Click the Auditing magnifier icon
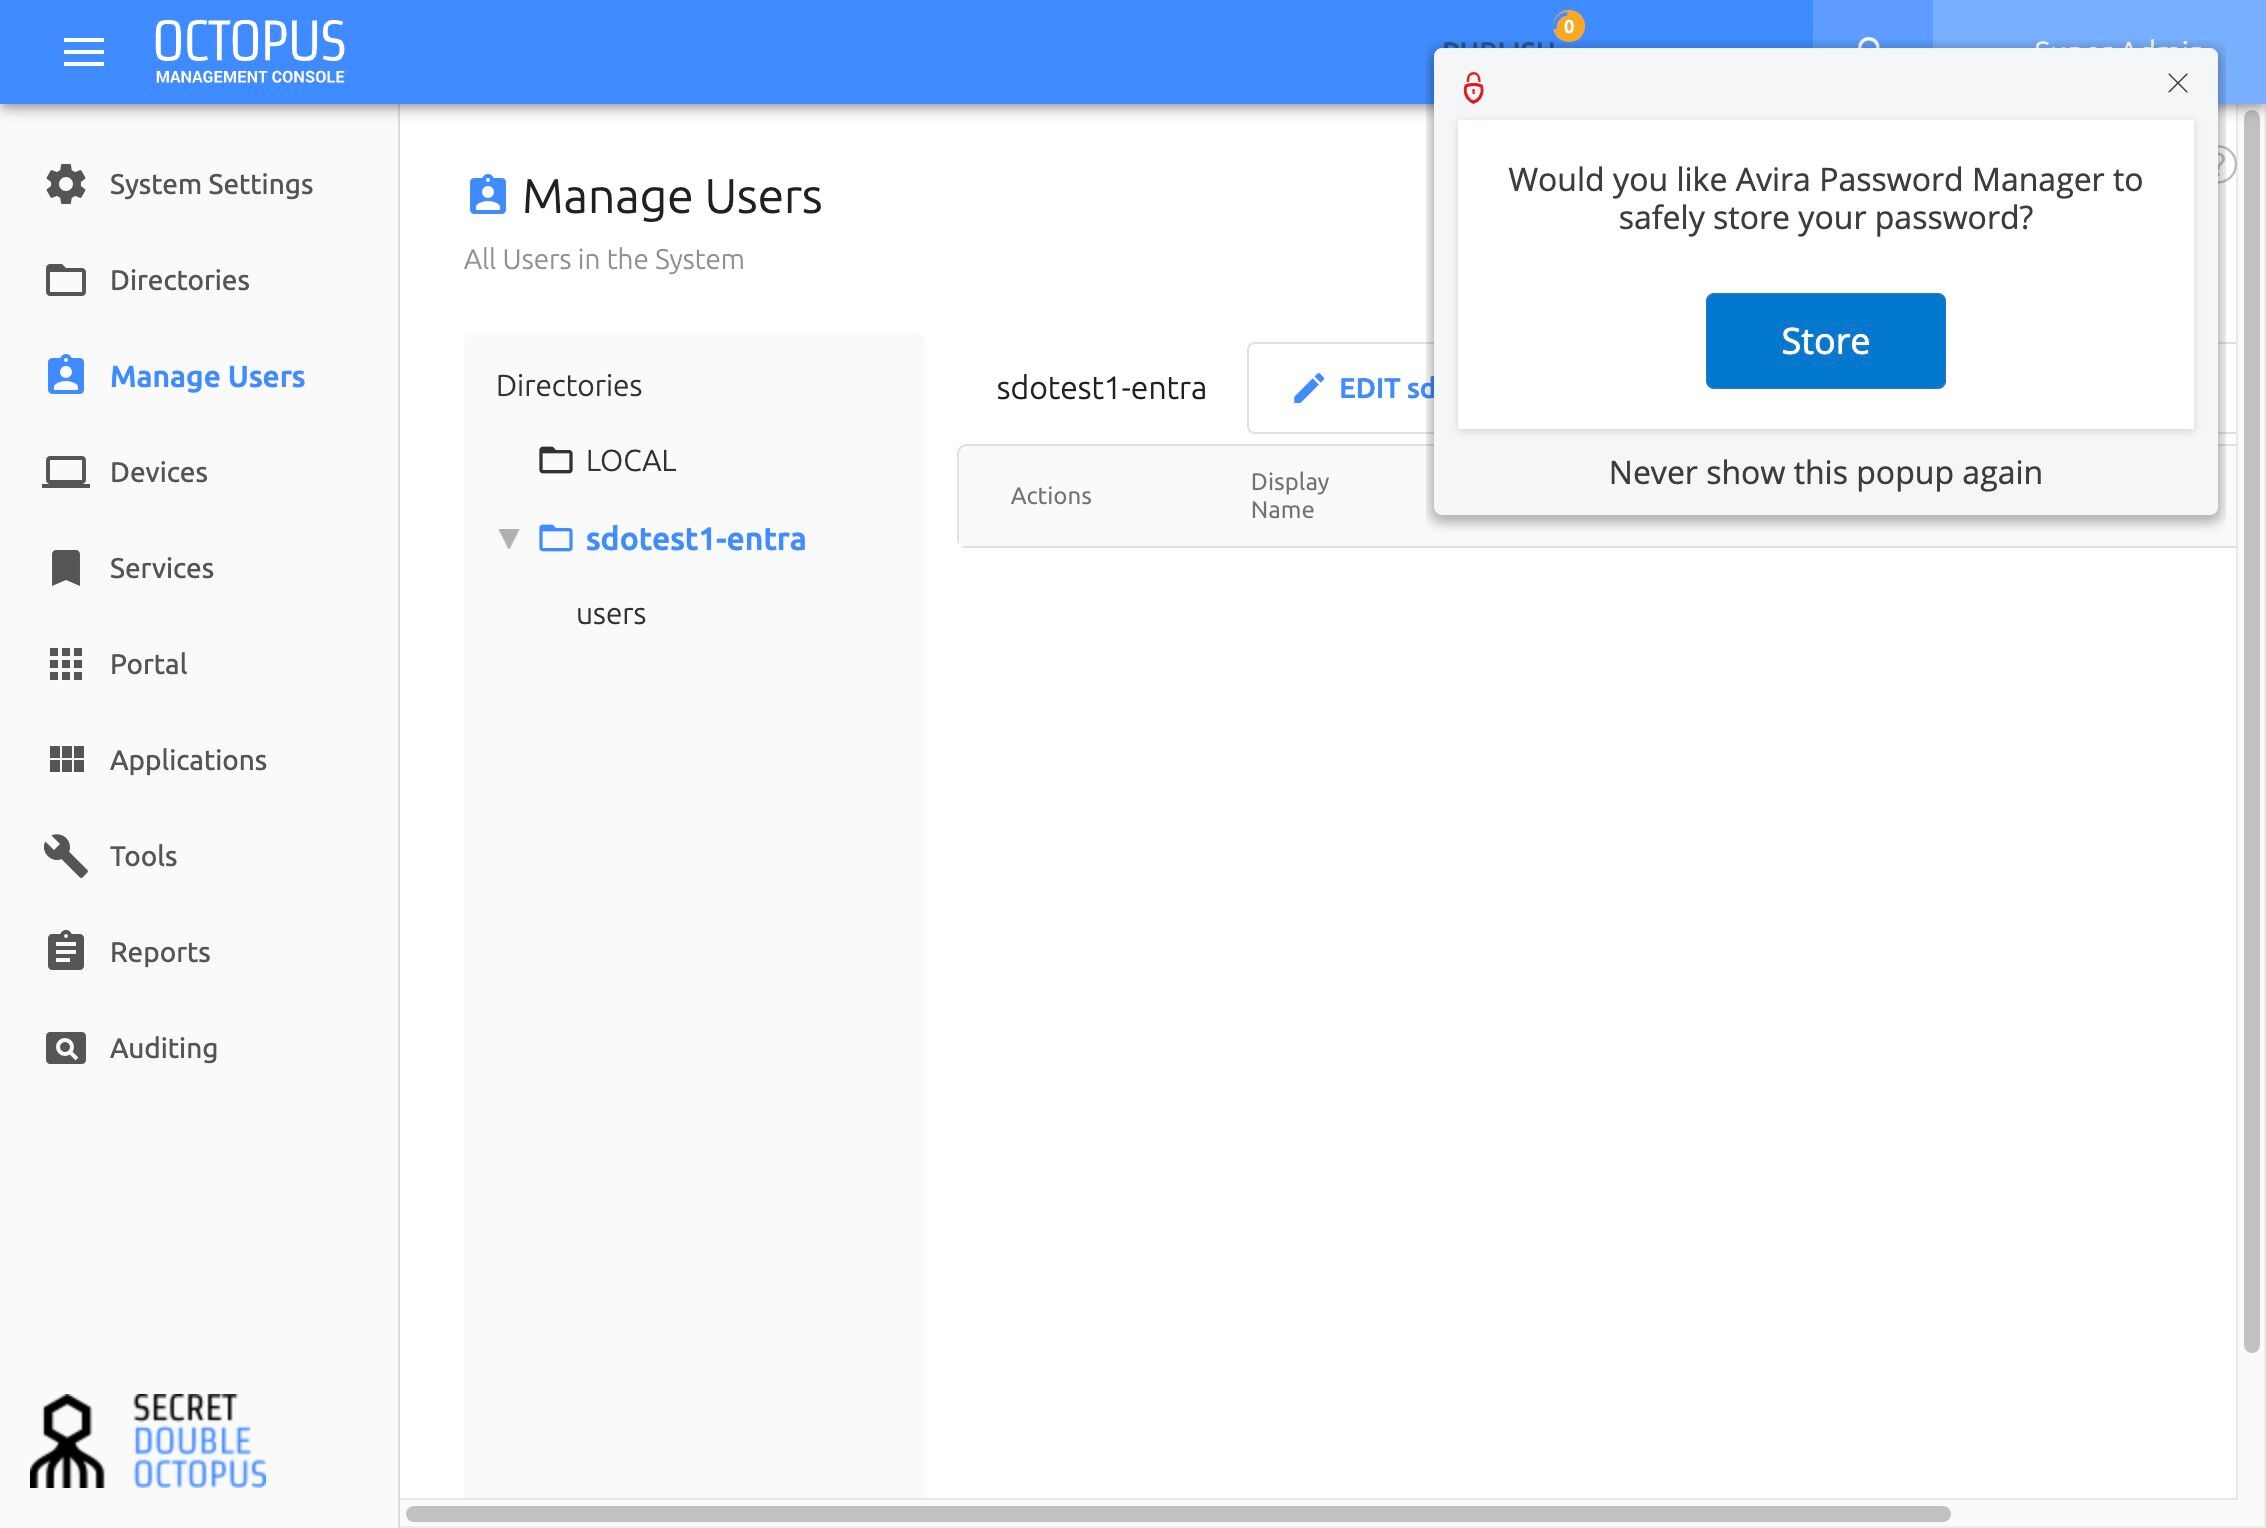Image resolution: width=2266 pixels, height=1528 pixels. coord(66,1048)
